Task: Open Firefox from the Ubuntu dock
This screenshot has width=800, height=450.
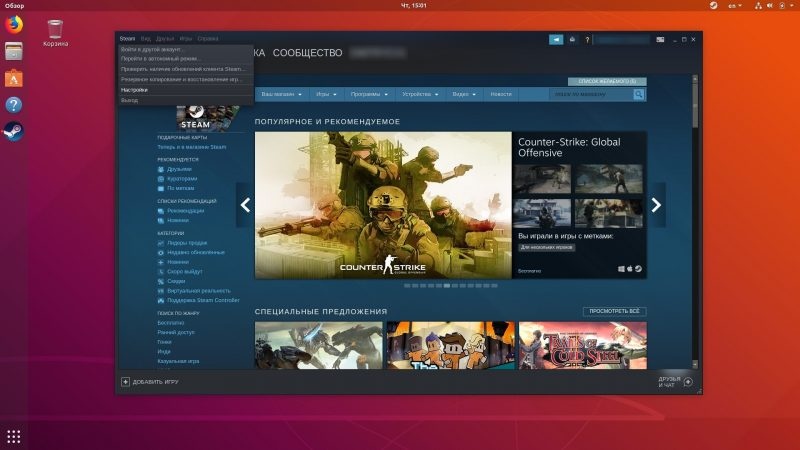Action: click(x=14, y=25)
